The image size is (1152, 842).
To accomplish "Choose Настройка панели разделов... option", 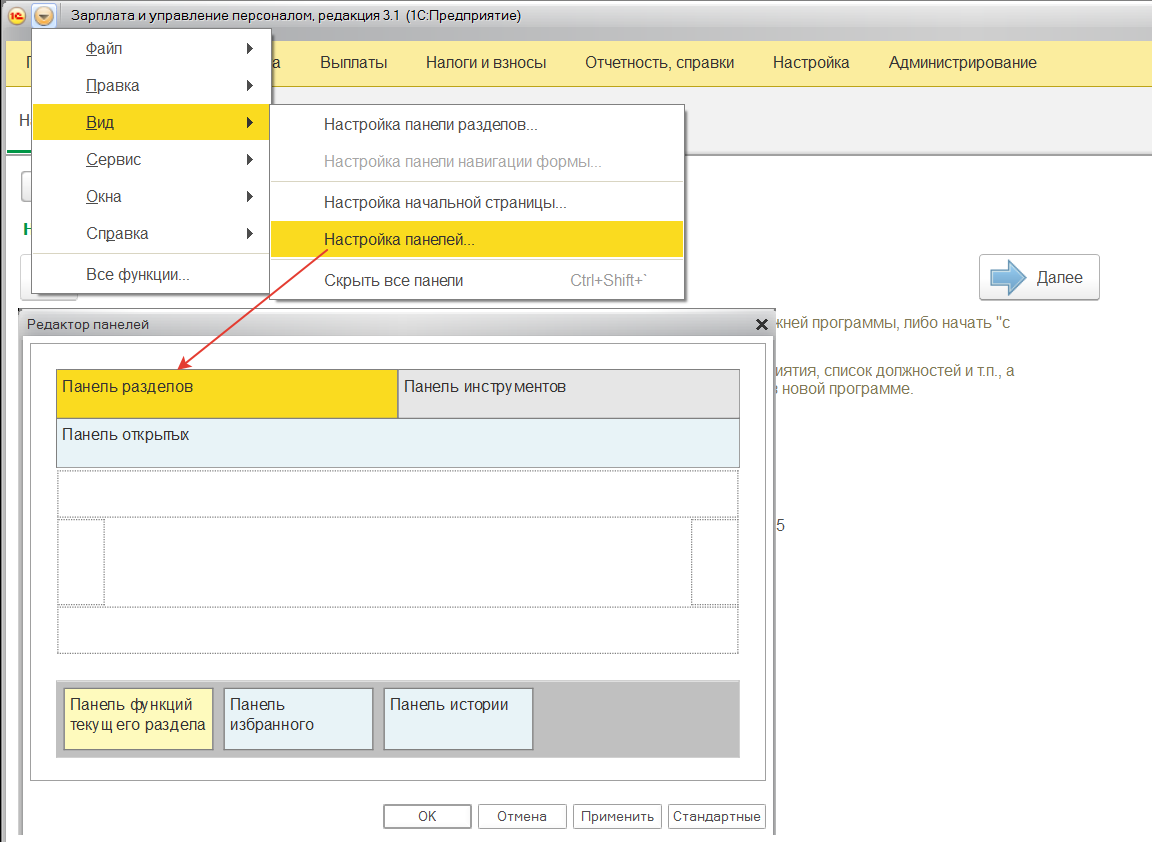I will [x=431, y=125].
